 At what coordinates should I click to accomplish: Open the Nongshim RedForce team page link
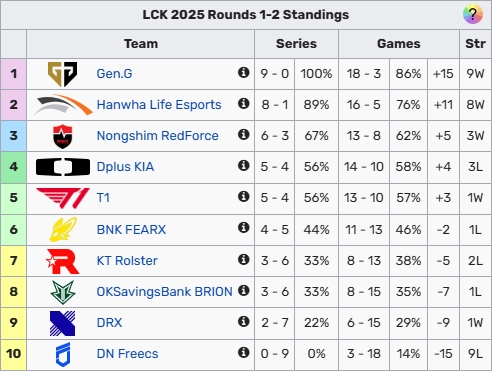coord(158,136)
